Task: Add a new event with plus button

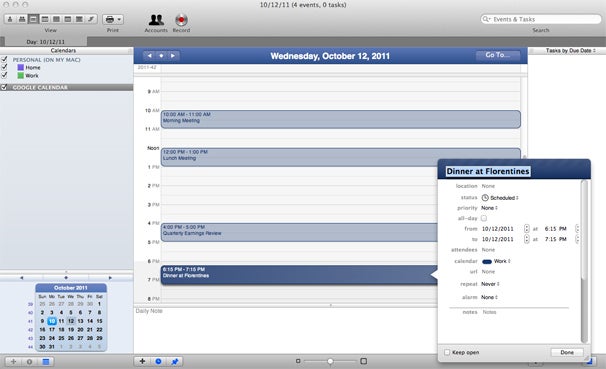Action: point(142,361)
